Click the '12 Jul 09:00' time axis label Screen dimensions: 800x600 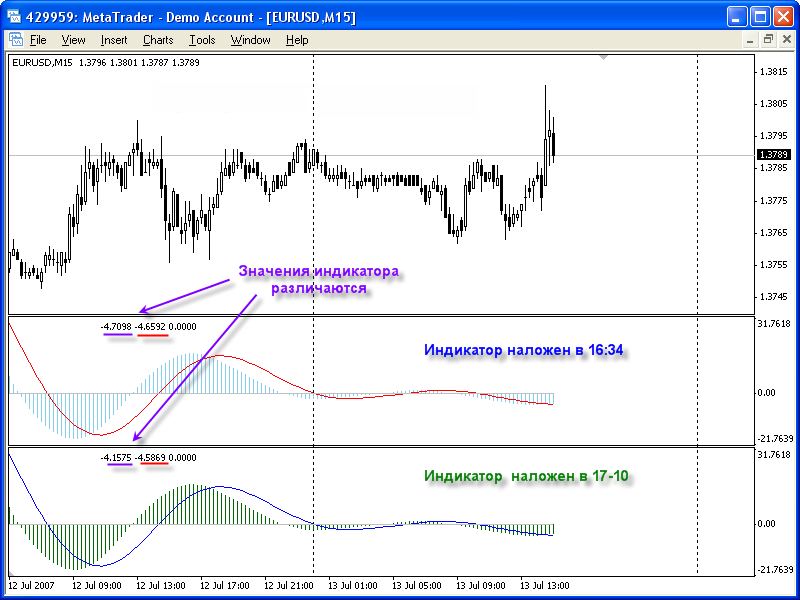pyautogui.click(x=96, y=585)
